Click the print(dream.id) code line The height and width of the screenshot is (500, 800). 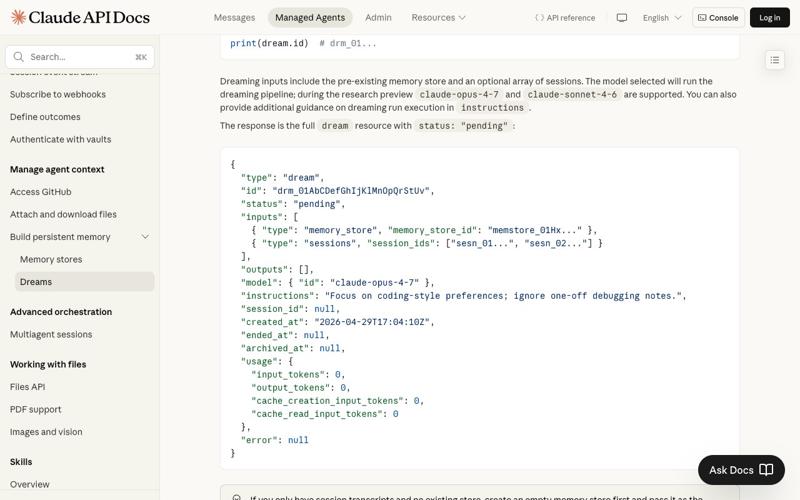[269, 43]
